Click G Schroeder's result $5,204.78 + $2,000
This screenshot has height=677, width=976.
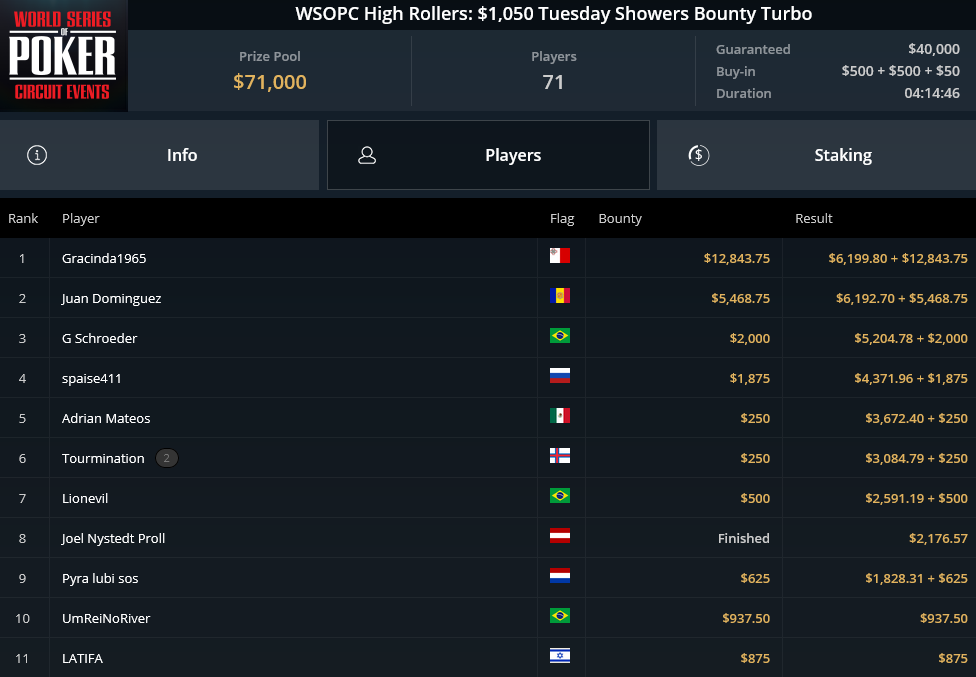[x=911, y=338]
